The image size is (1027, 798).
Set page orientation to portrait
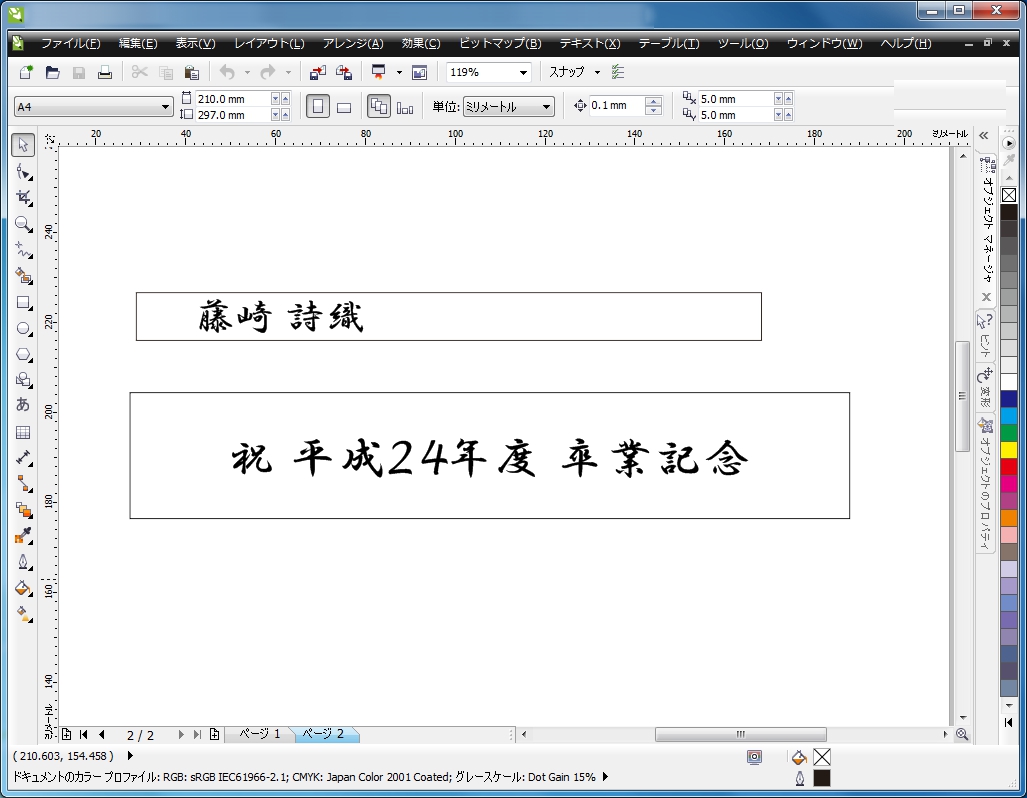click(x=318, y=106)
